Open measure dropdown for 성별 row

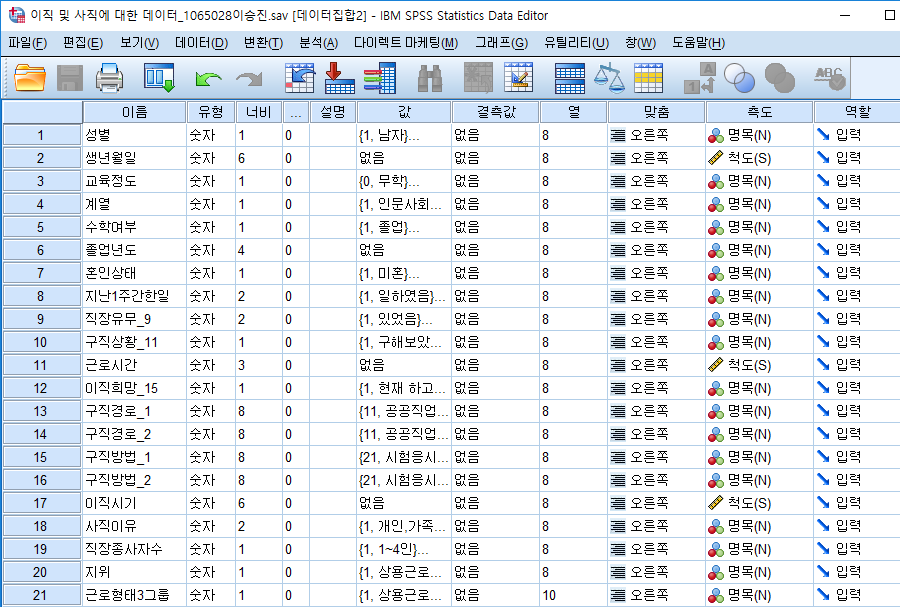756,135
